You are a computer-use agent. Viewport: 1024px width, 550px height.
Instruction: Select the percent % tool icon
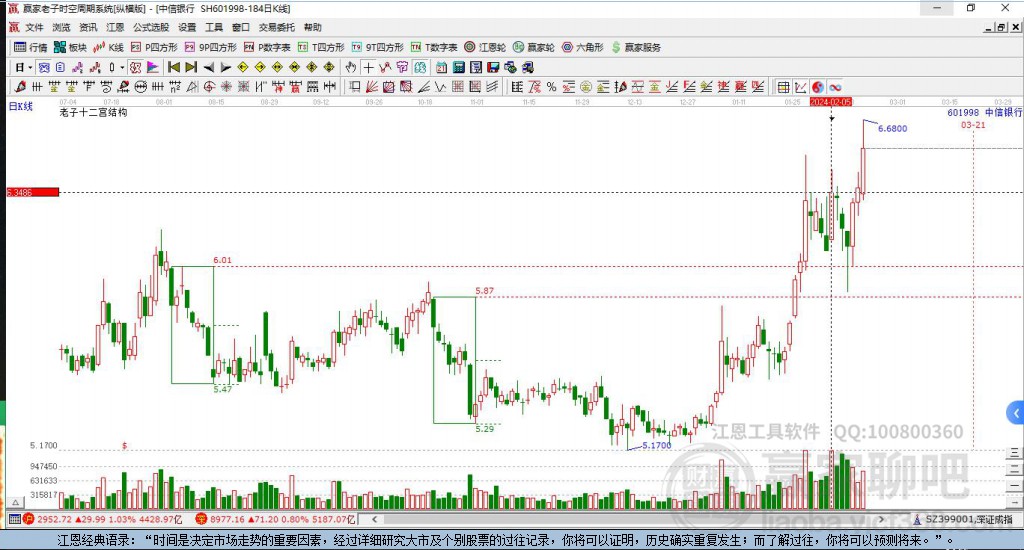[x=551, y=86]
